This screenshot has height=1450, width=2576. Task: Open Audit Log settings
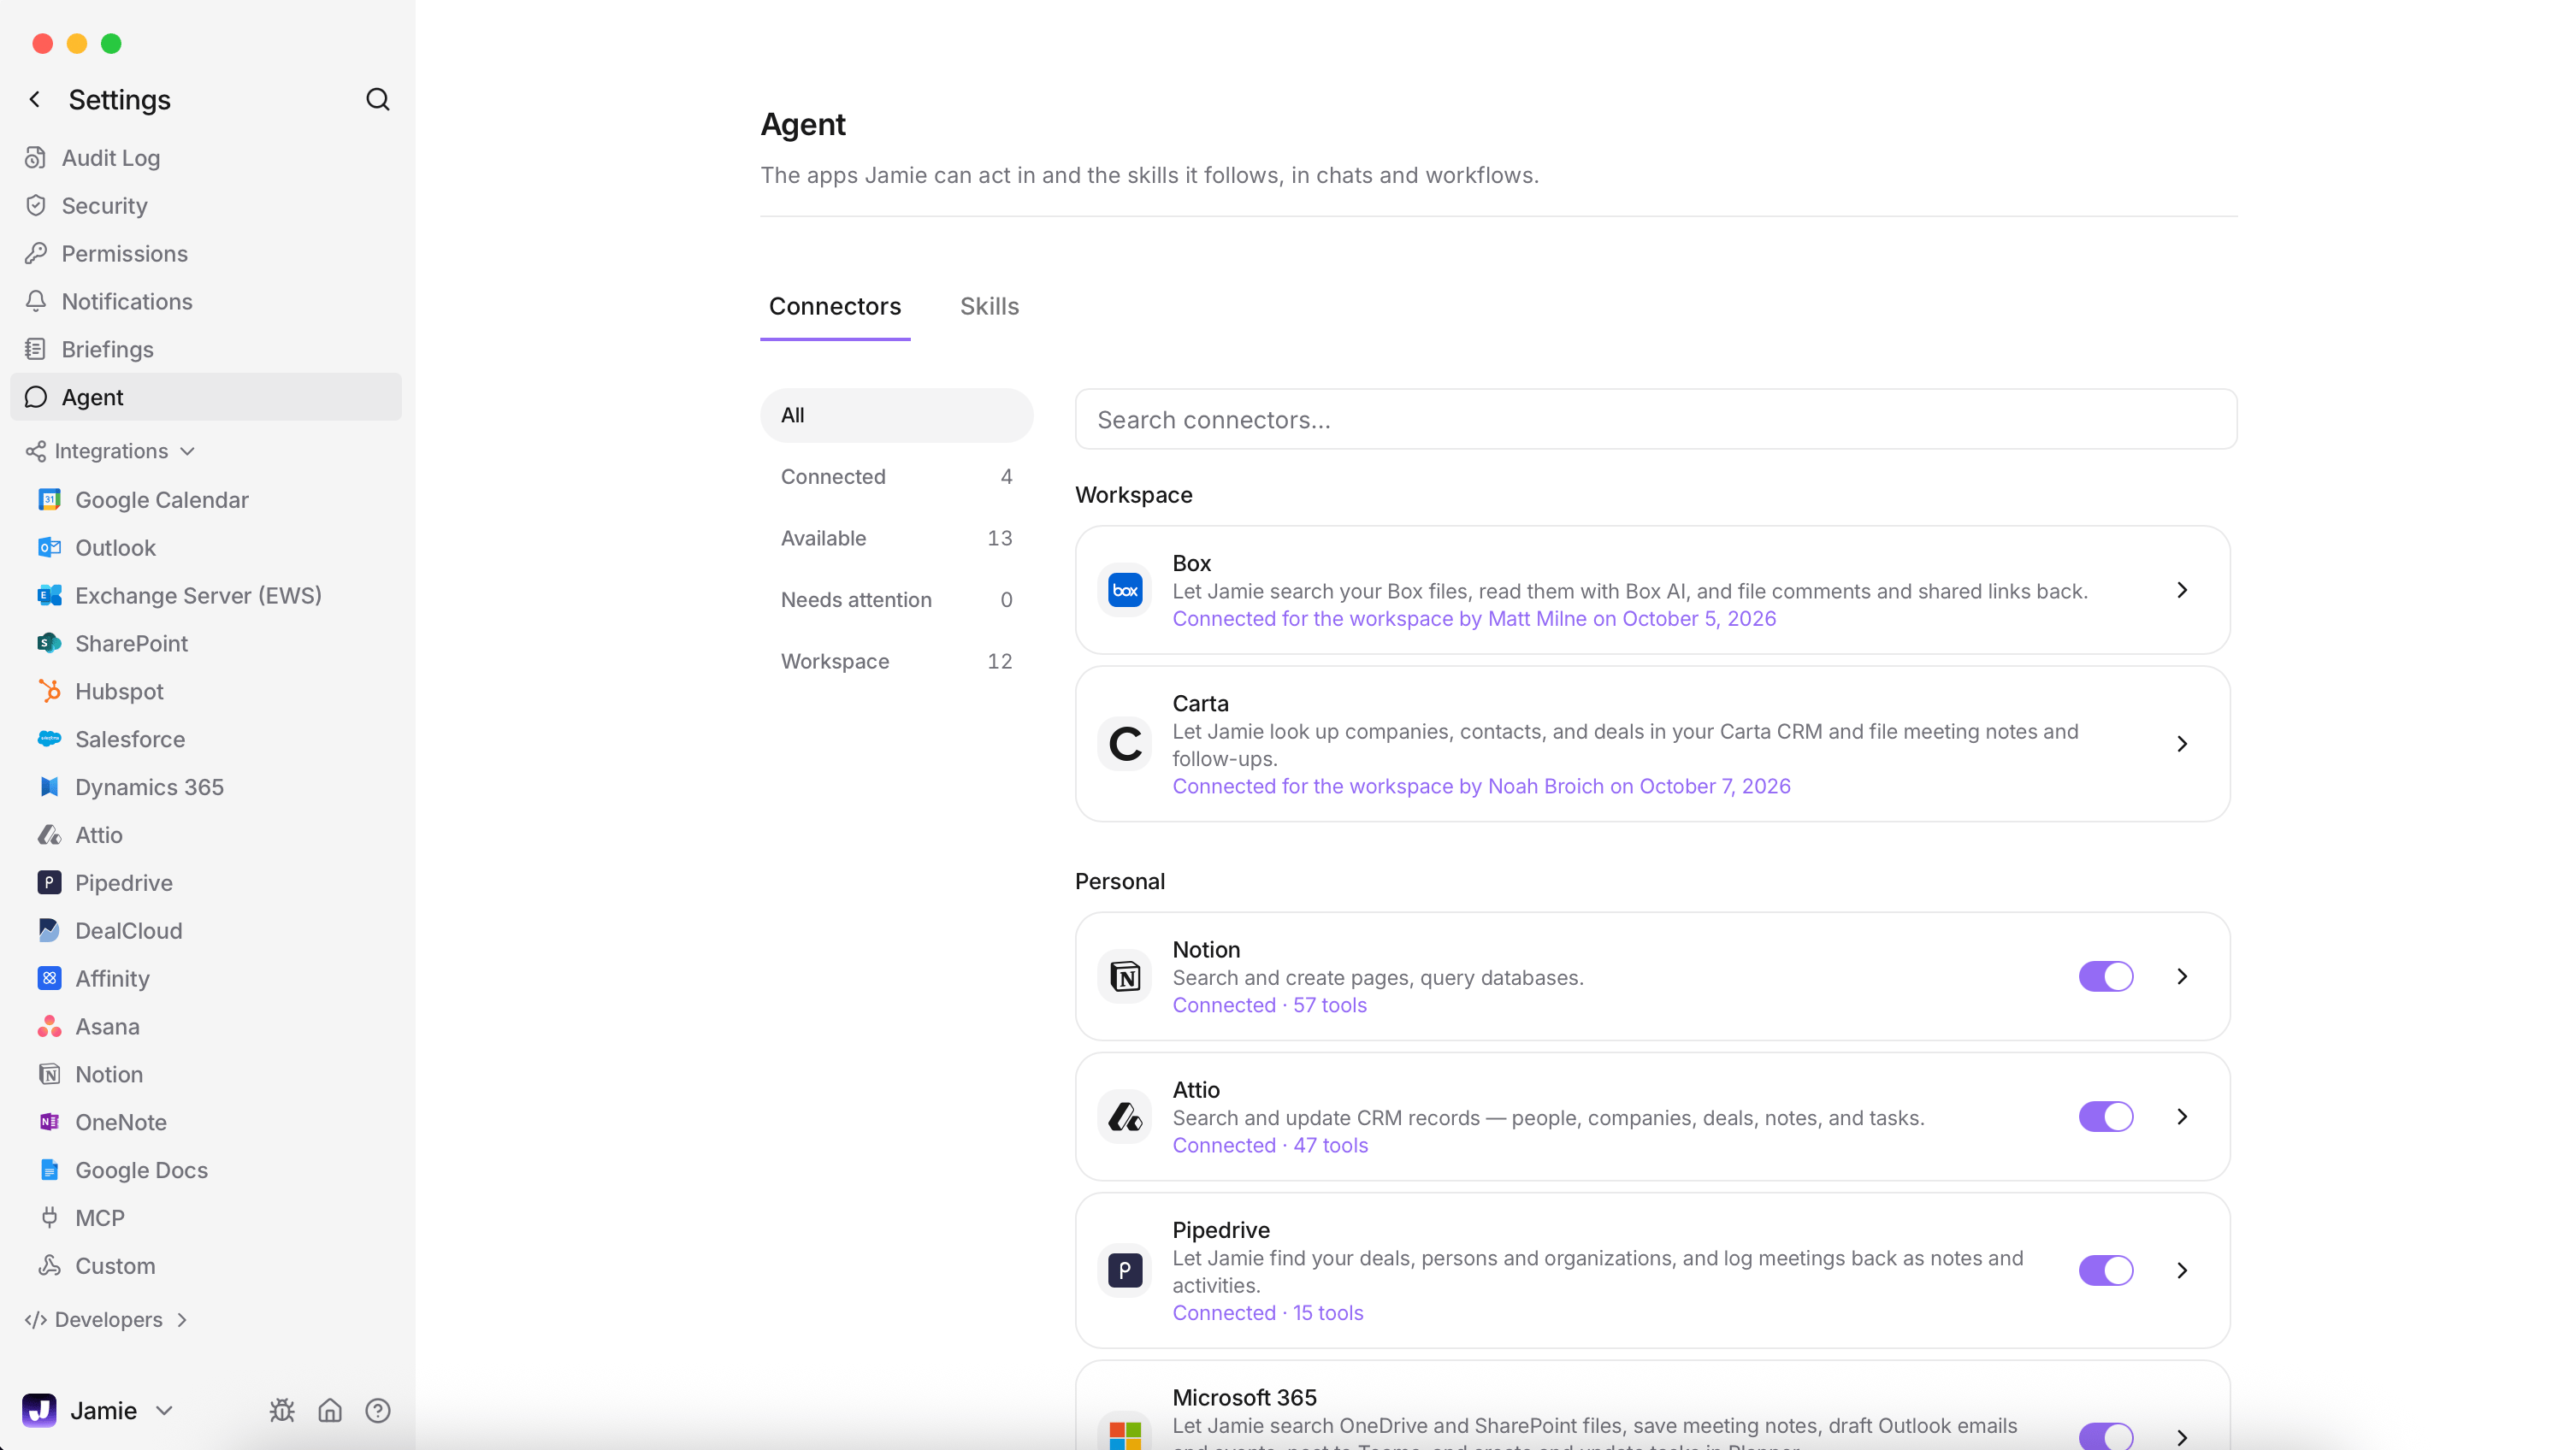tap(206, 158)
